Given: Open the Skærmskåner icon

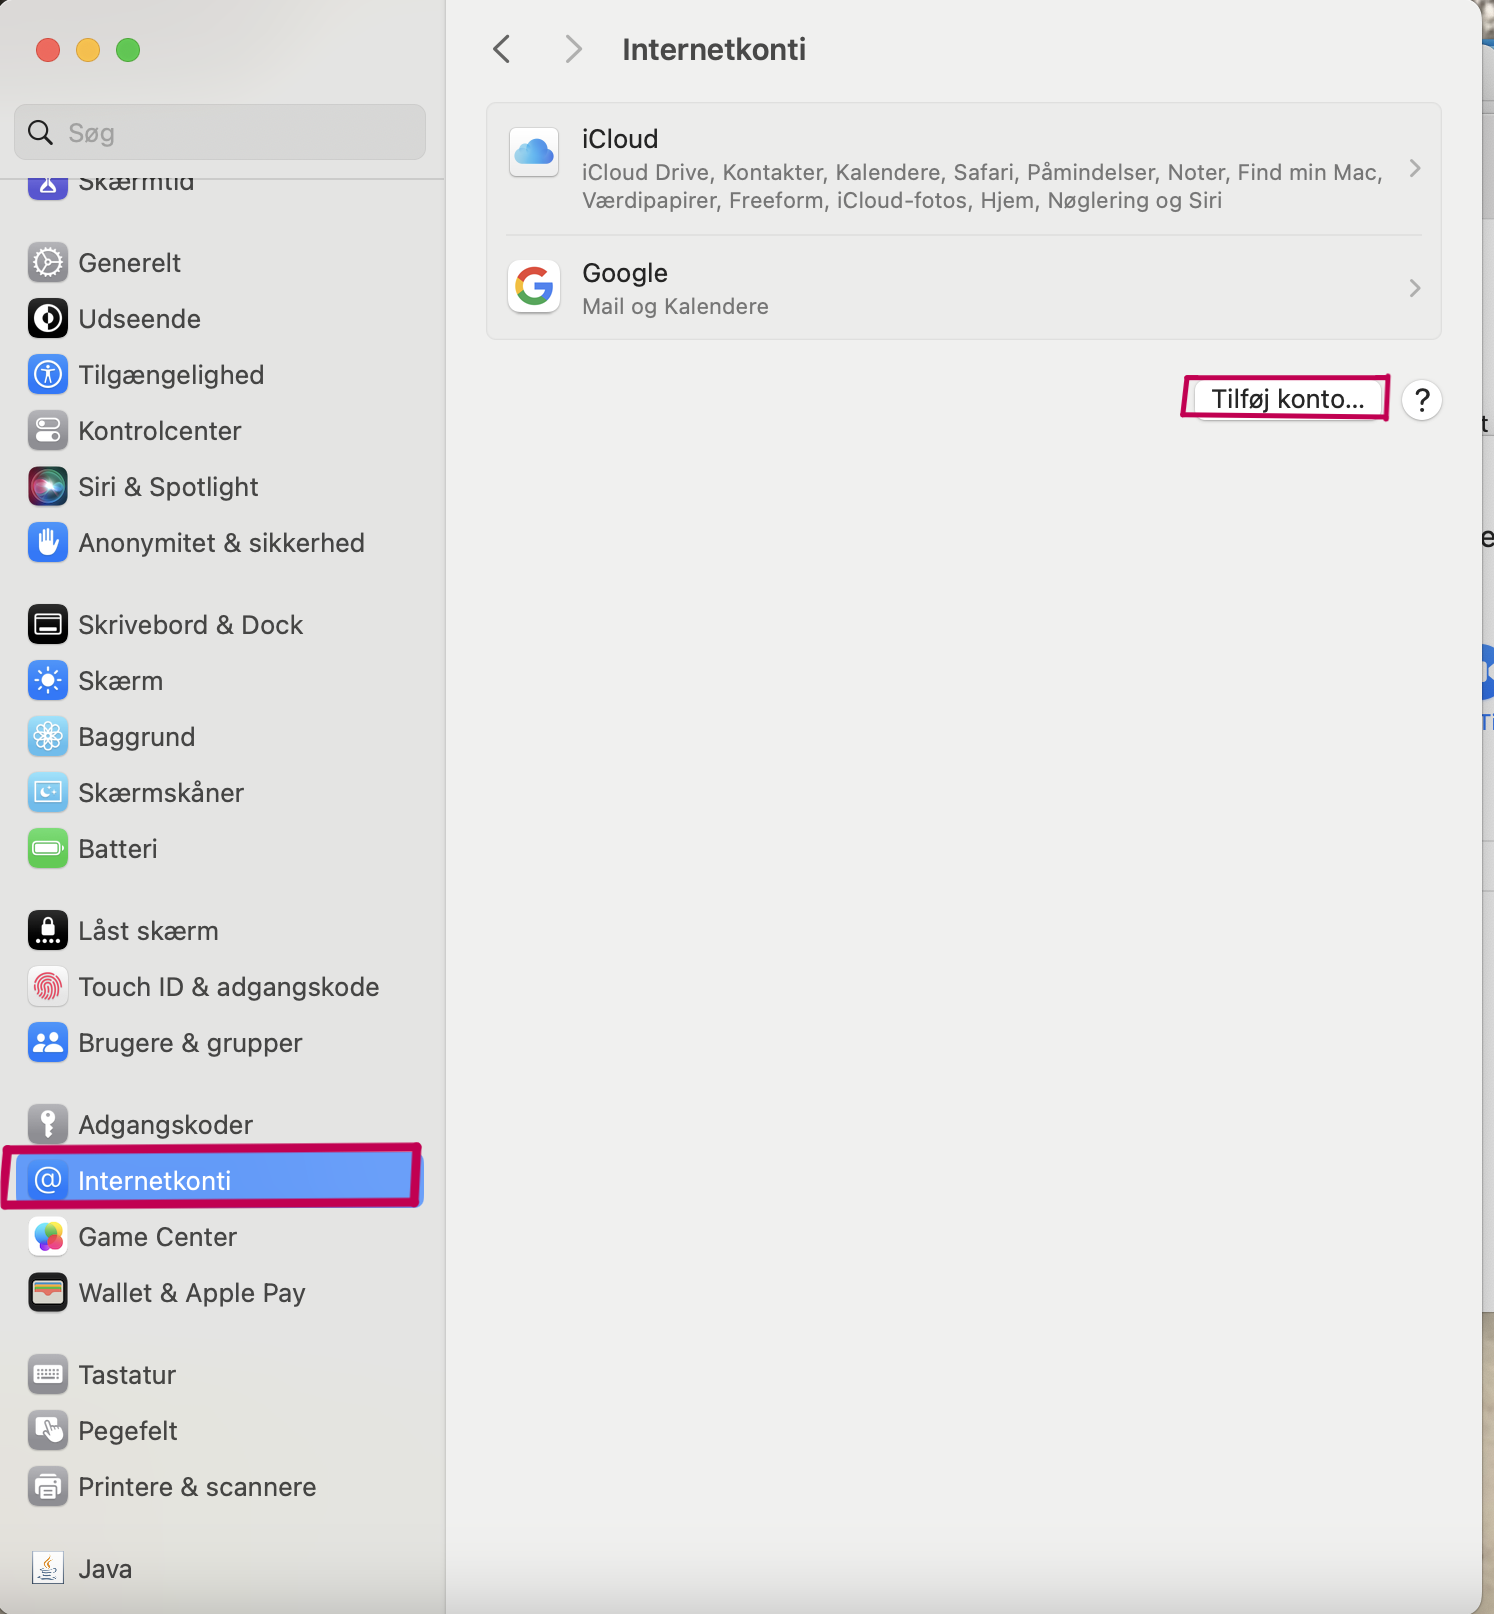Looking at the screenshot, I should (48, 792).
